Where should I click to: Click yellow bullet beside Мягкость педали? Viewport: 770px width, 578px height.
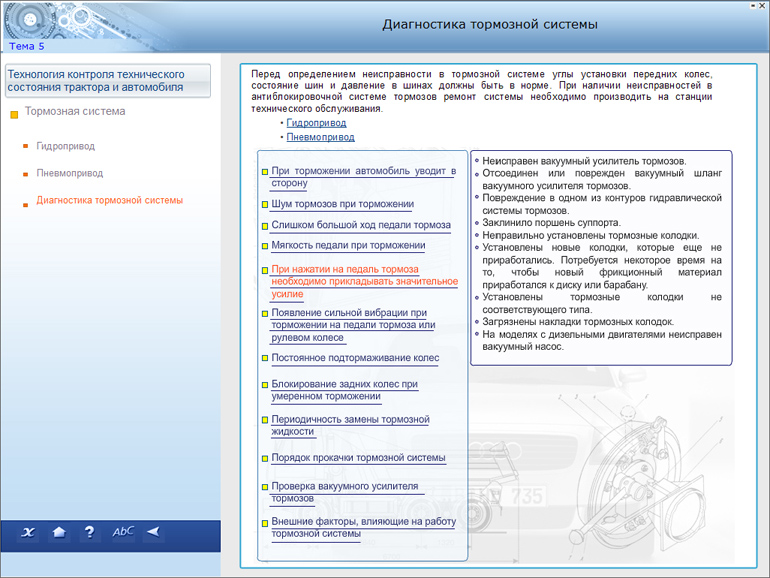tap(265, 246)
